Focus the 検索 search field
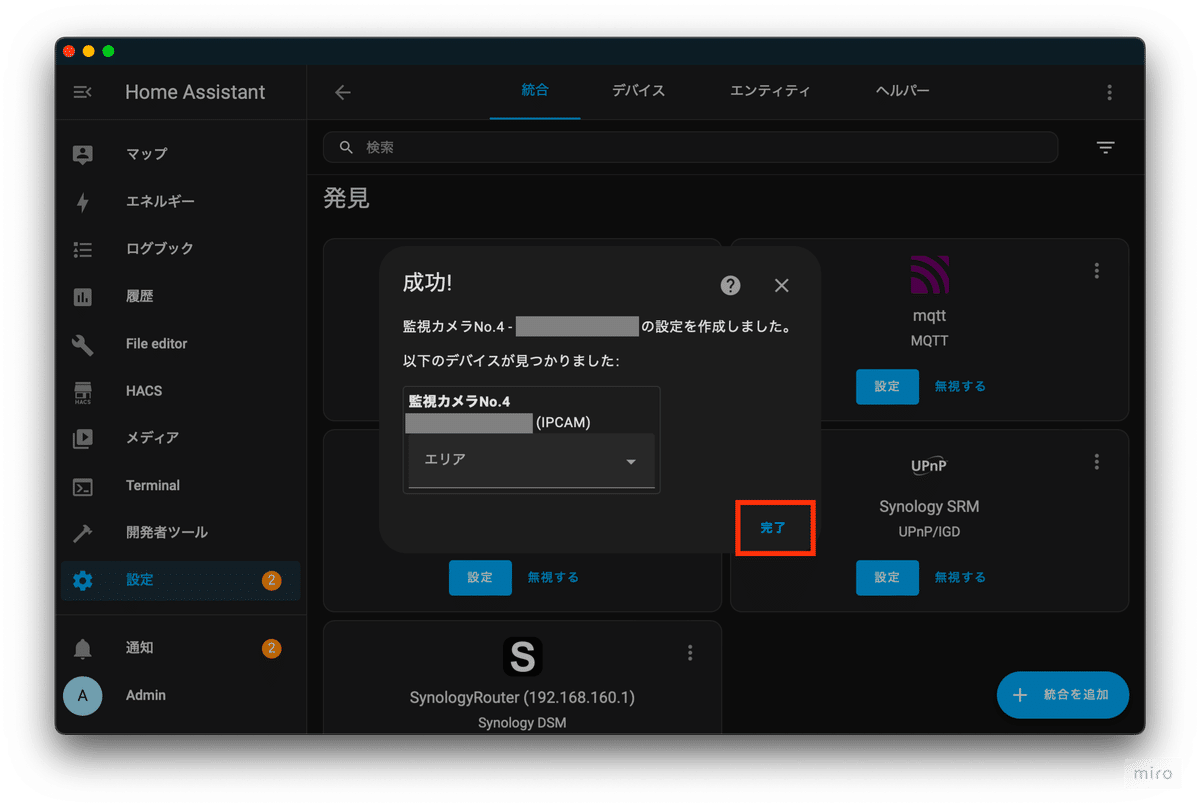The height and width of the screenshot is (807, 1200). click(x=690, y=147)
